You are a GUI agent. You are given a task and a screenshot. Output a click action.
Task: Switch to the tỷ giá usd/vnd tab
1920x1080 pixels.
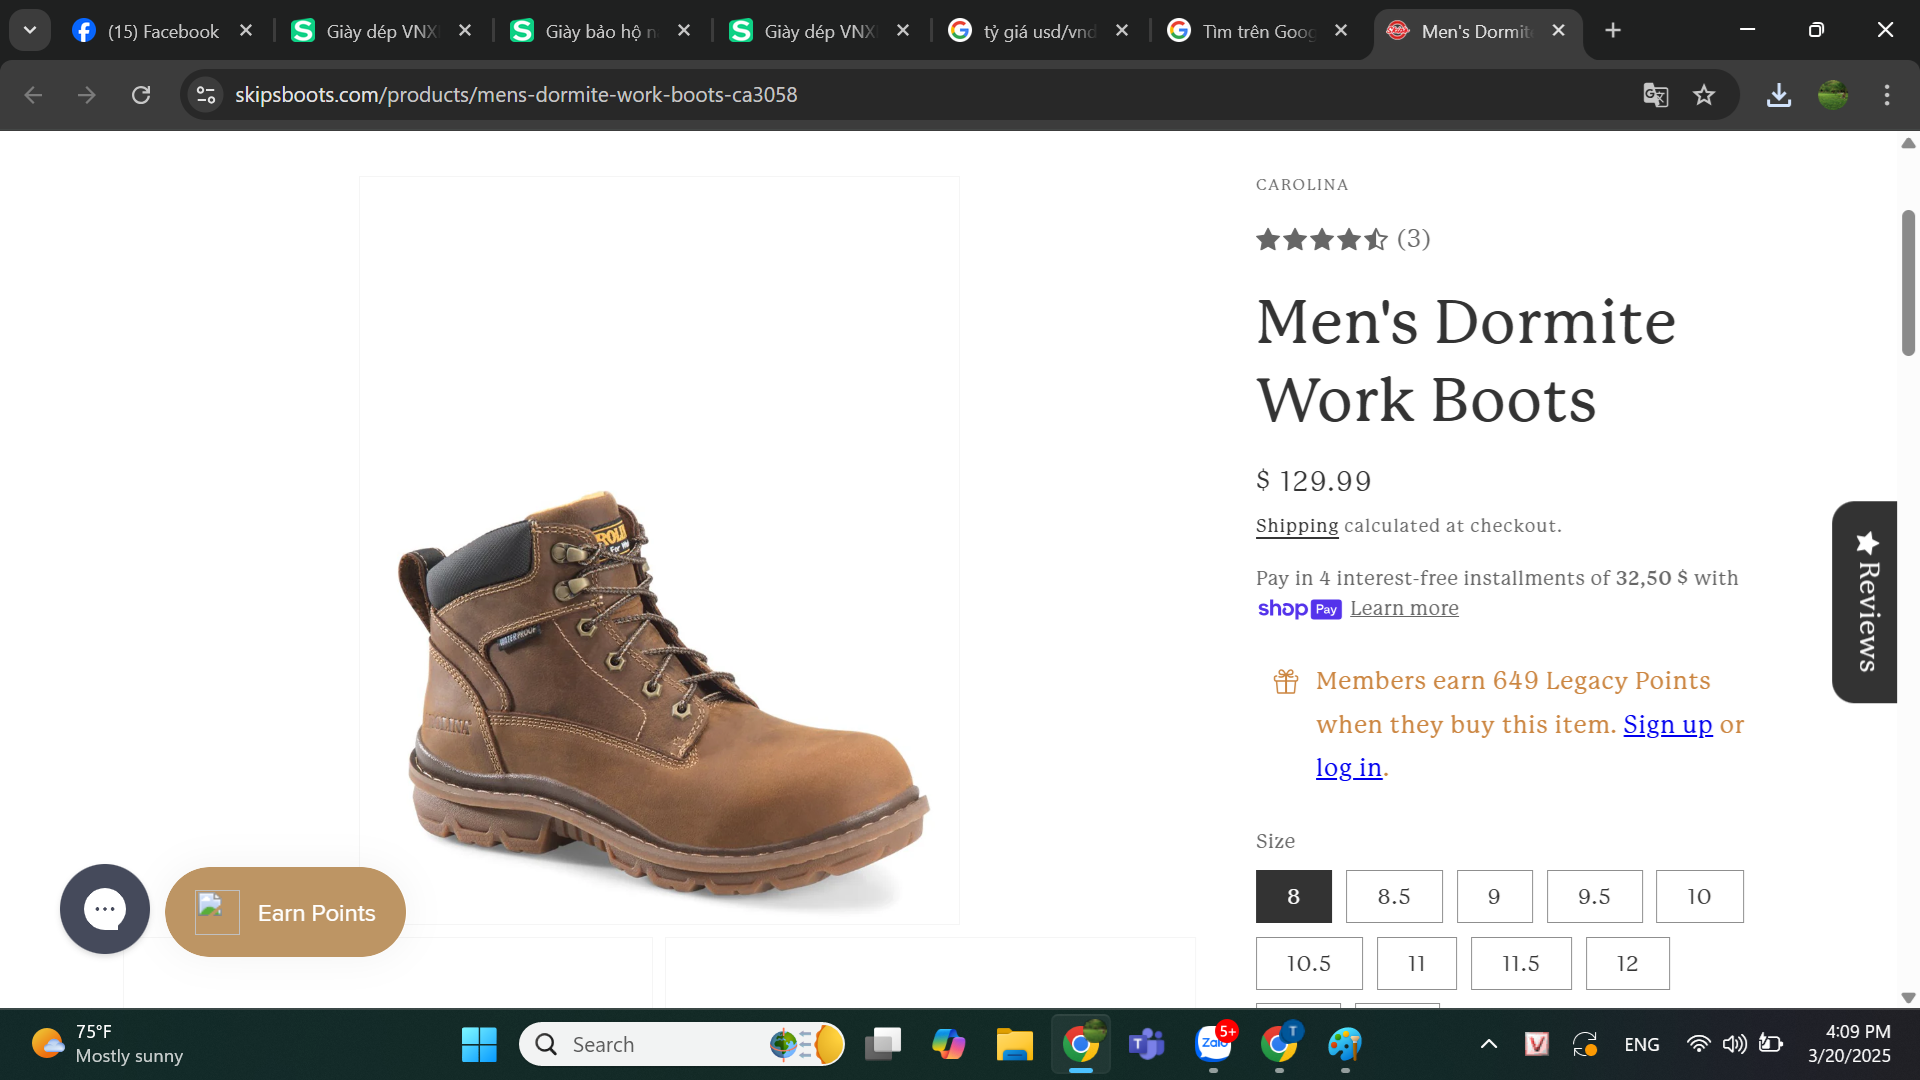pyautogui.click(x=1022, y=31)
